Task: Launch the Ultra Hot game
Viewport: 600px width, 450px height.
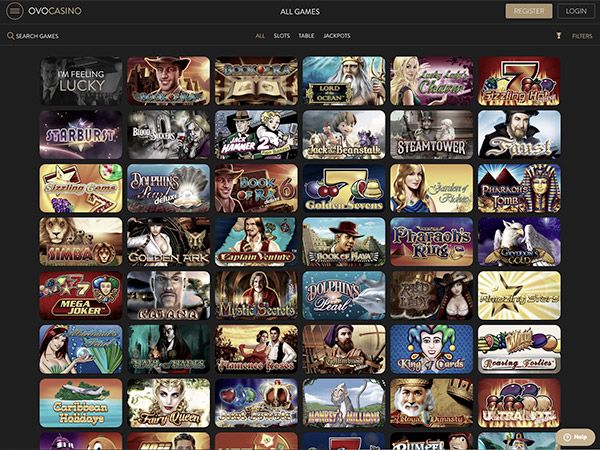Action: [519, 403]
